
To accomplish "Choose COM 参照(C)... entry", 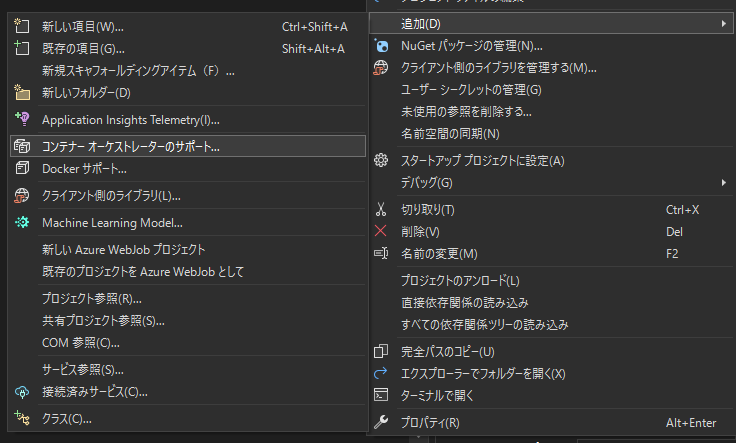I will point(188,343).
